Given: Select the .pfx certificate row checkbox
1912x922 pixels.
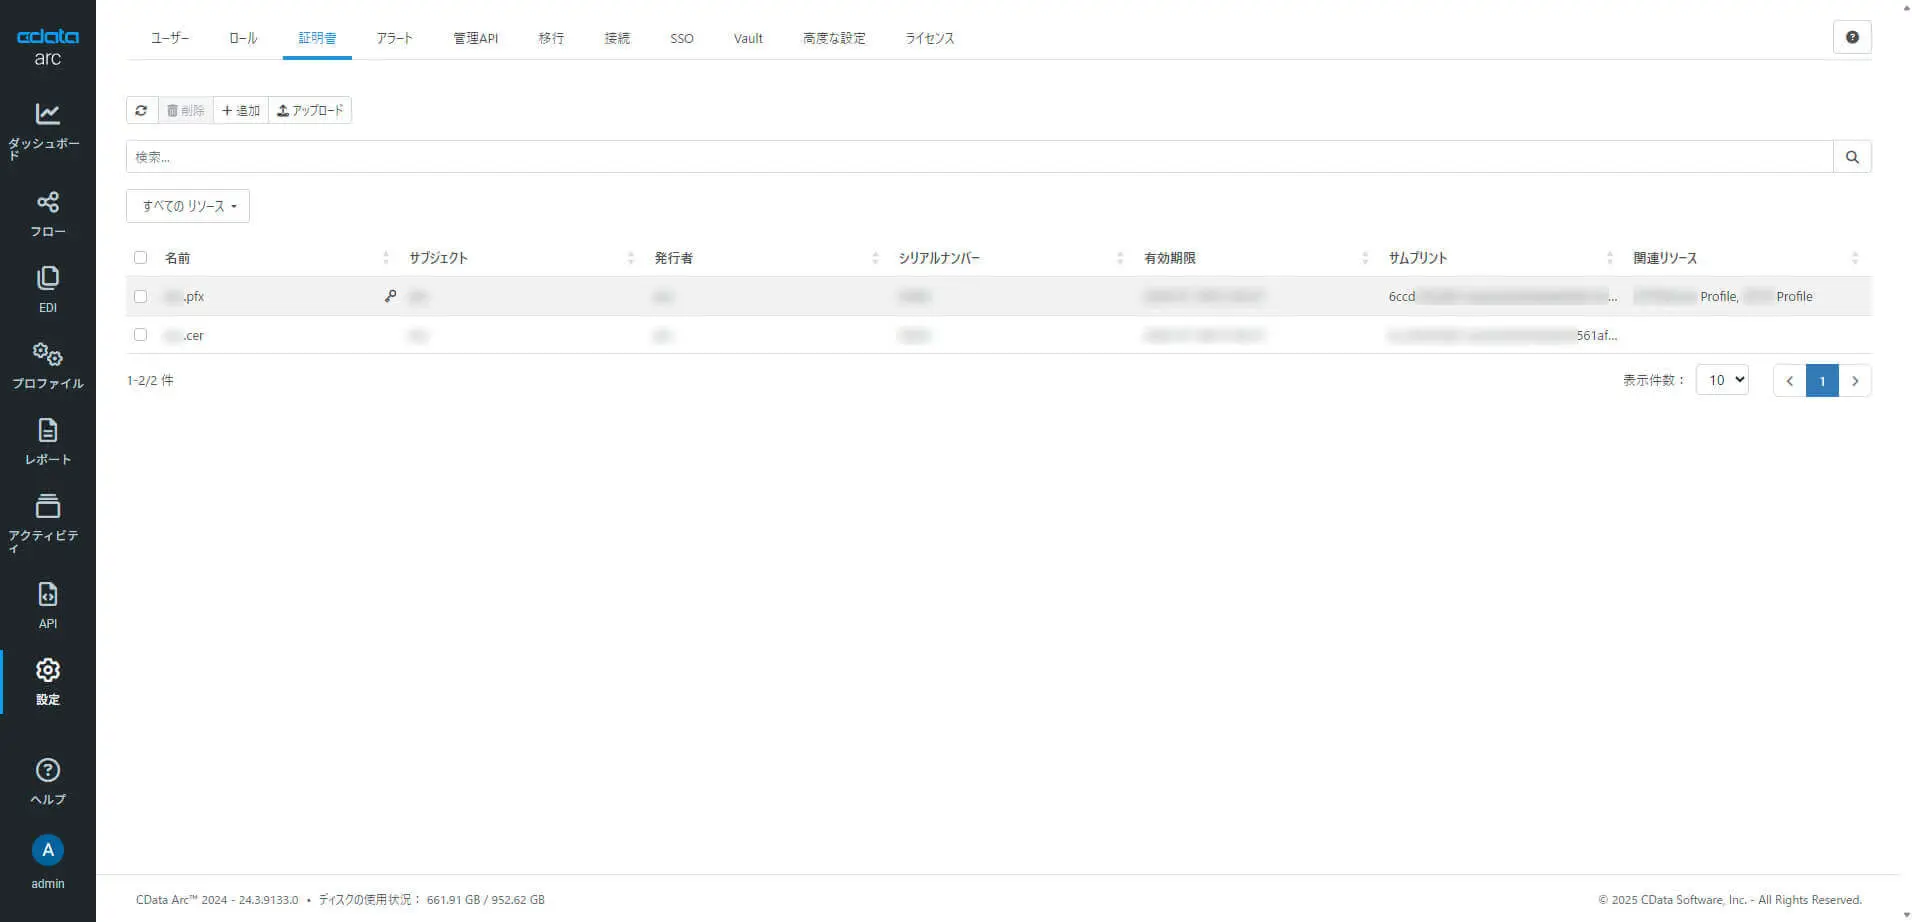Looking at the screenshot, I should point(140,297).
